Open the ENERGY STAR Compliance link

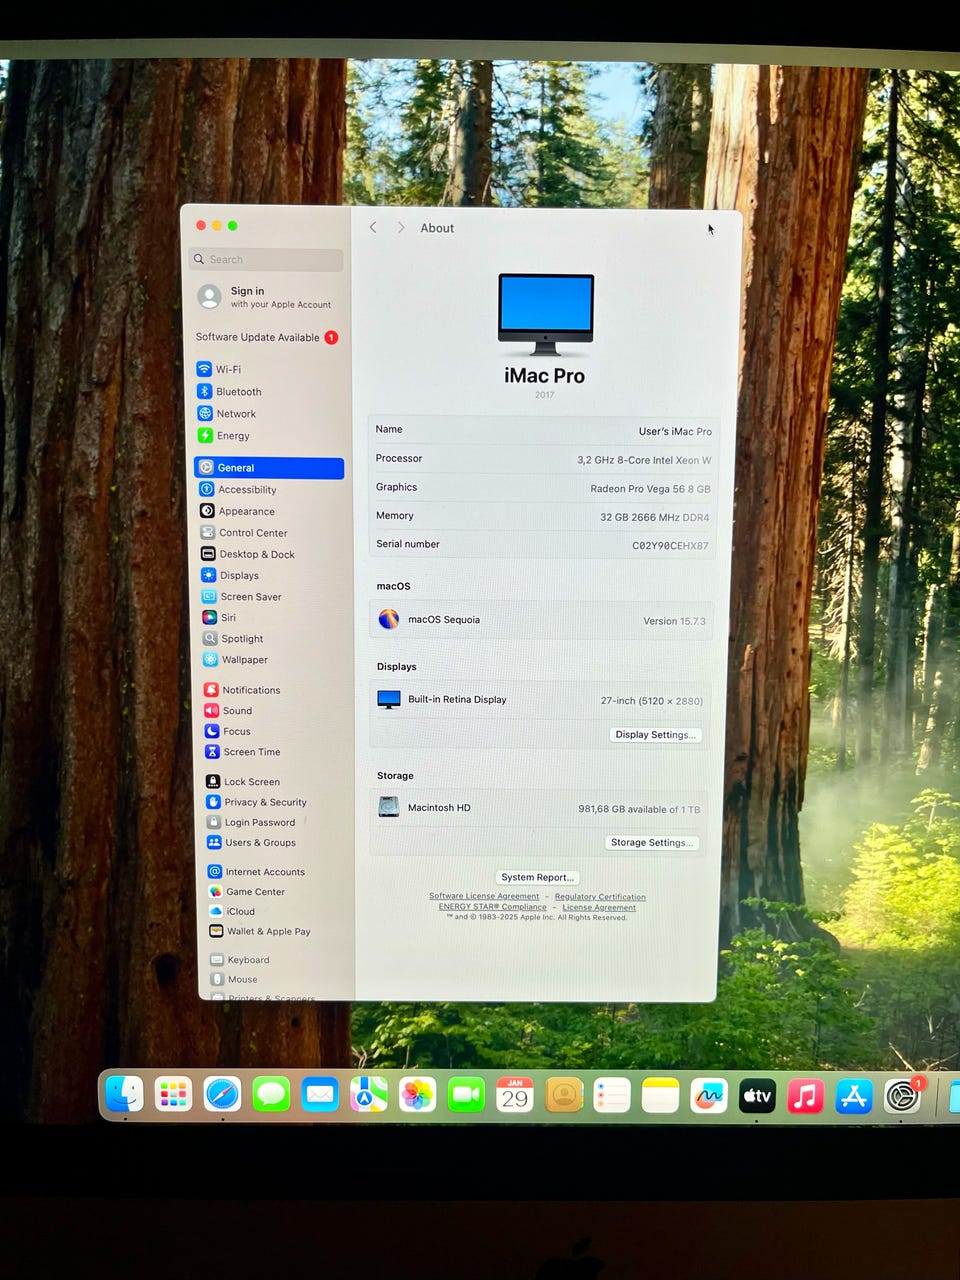coord(492,907)
